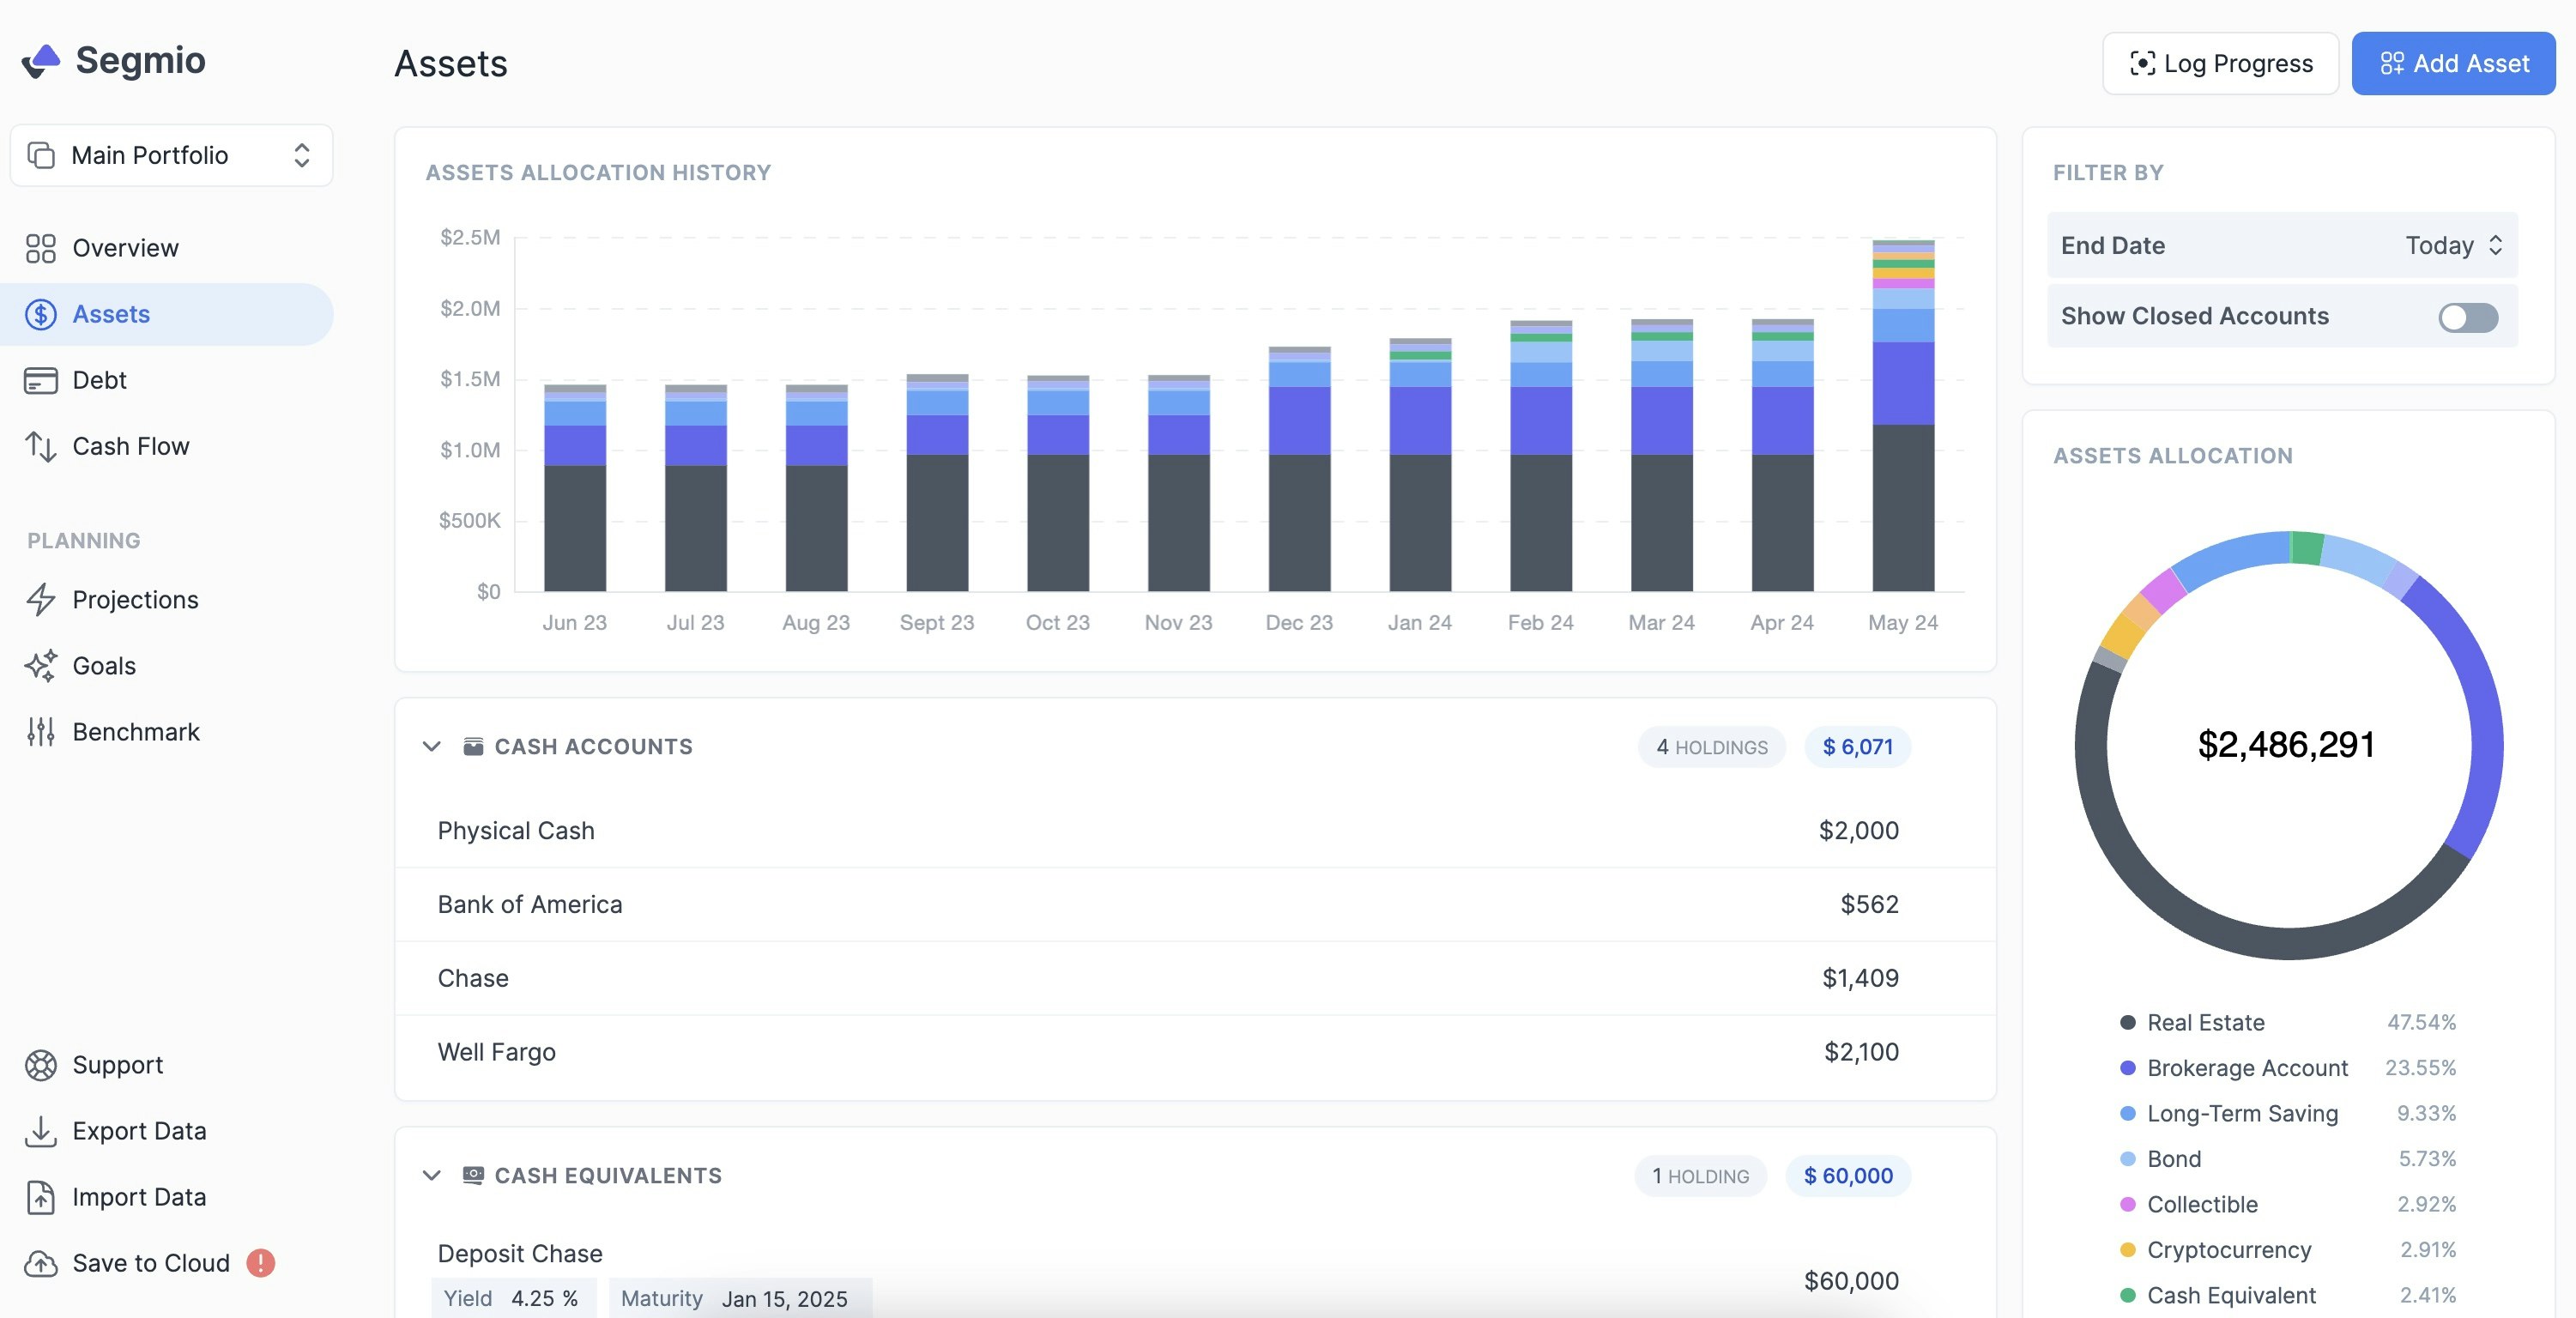This screenshot has height=1318, width=2576.
Task: Open the Main Portfolio selector
Action: (x=171, y=155)
